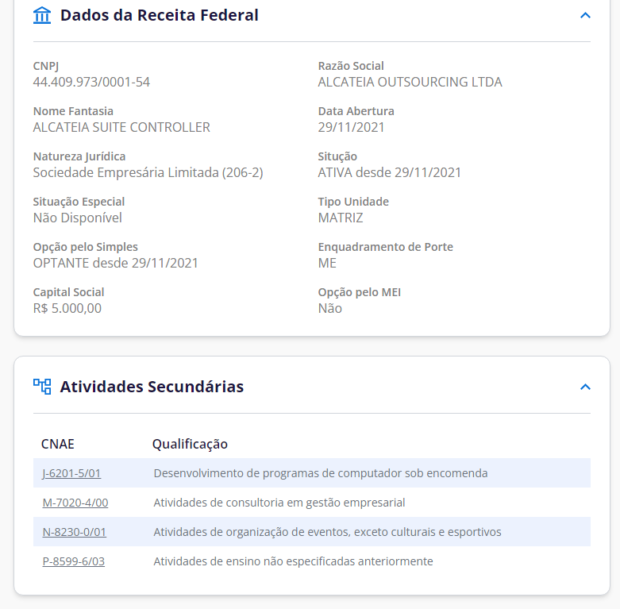The image size is (620, 609).
Task: Click the Opção pelo MEI label
Action: tap(359, 292)
